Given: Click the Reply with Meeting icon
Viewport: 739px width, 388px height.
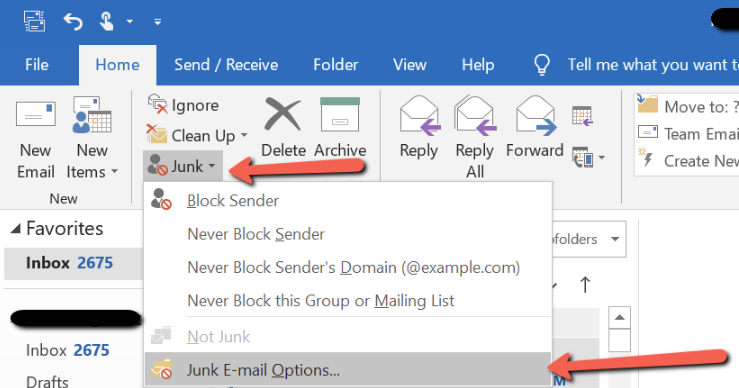Looking at the screenshot, I should 583,116.
